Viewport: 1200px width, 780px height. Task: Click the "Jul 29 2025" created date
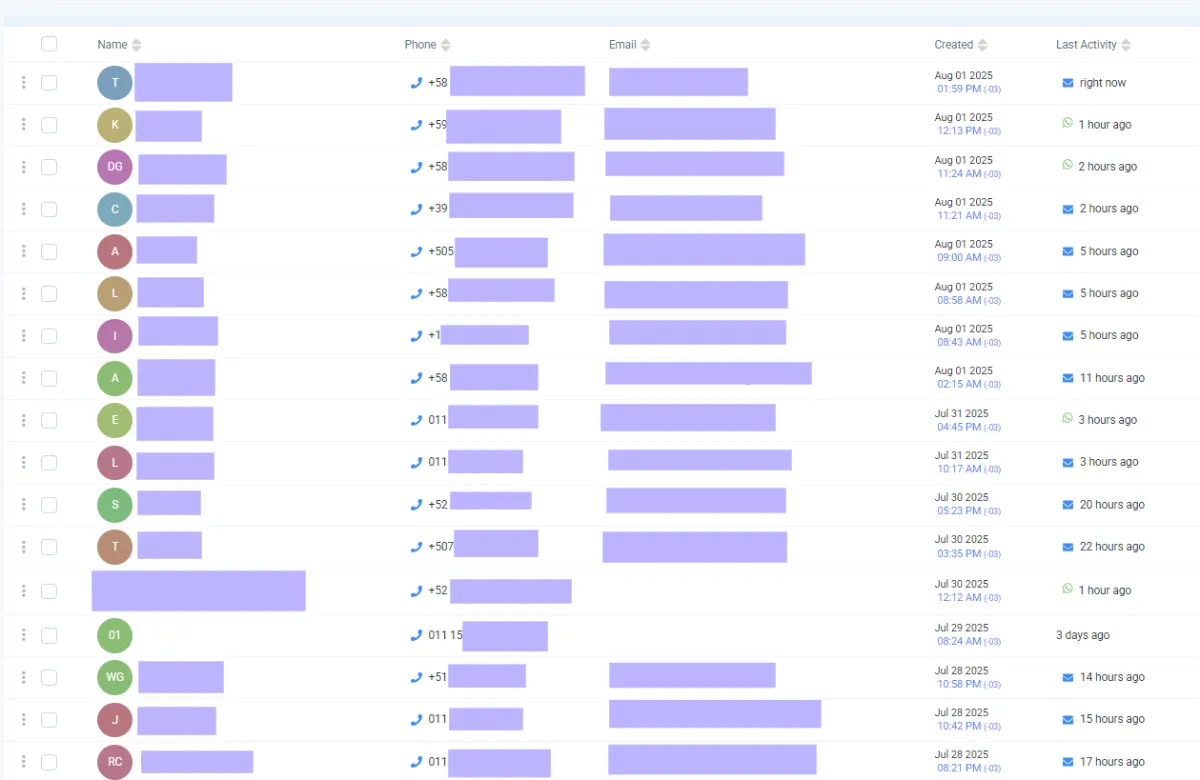coord(961,628)
